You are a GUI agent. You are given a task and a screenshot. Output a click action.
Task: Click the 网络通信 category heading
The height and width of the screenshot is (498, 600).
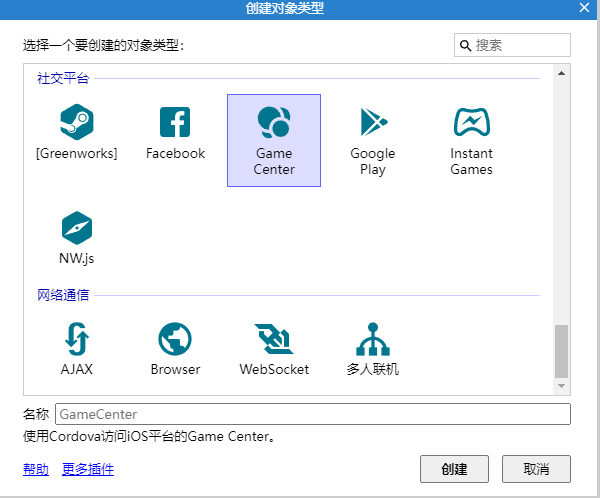coord(63,295)
